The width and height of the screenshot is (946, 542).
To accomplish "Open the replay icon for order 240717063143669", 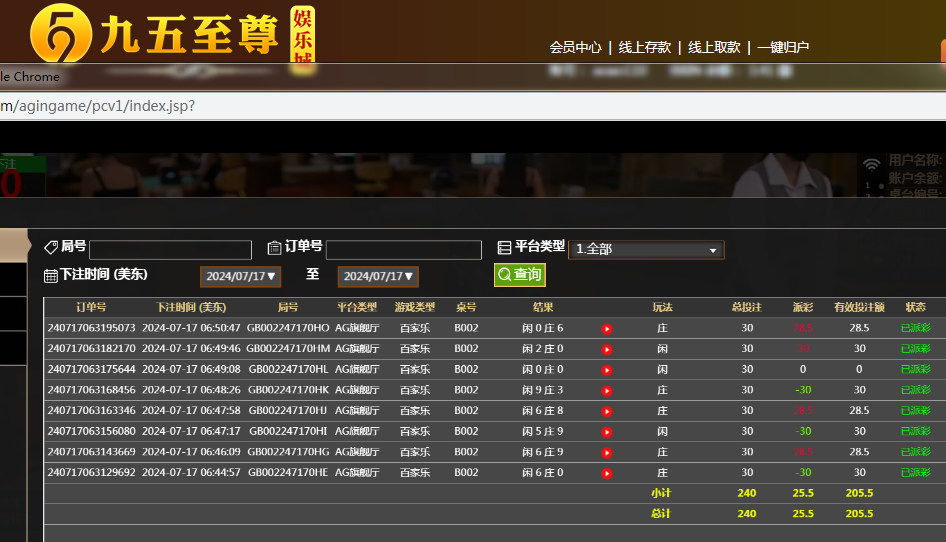I will point(607,452).
